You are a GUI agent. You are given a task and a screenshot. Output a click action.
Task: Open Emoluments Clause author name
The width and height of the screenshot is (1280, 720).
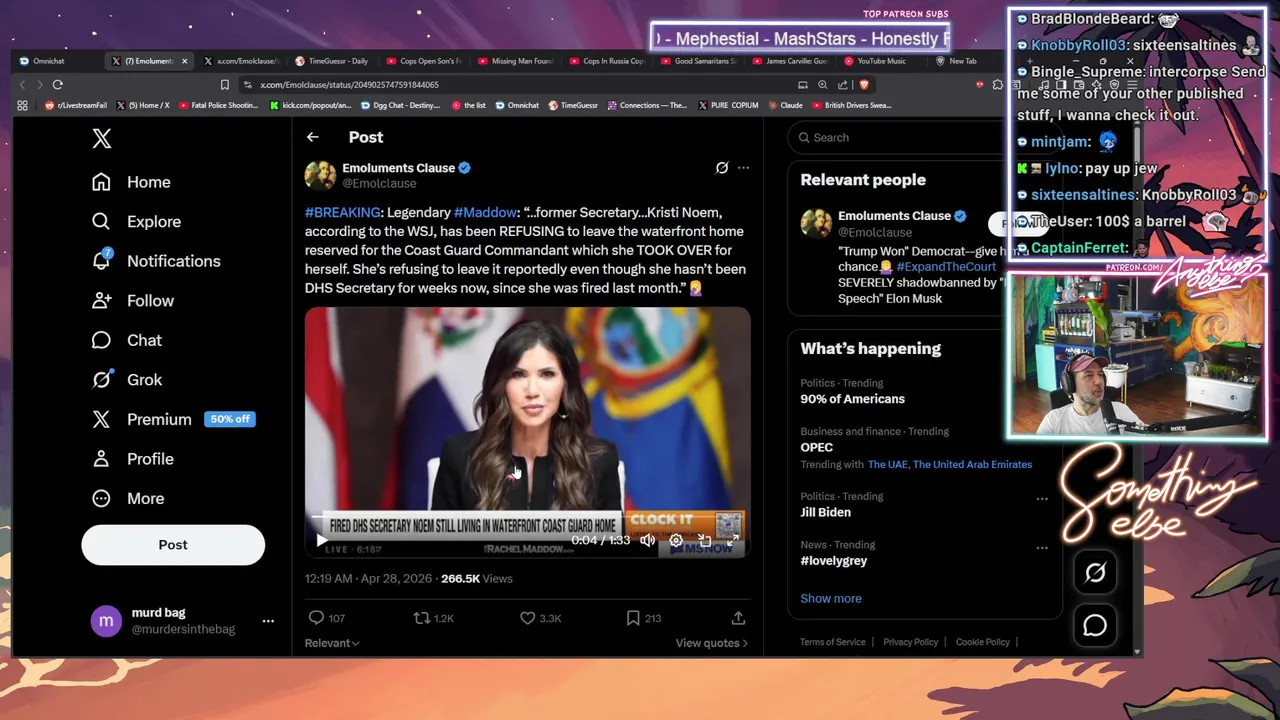[399, 168]
